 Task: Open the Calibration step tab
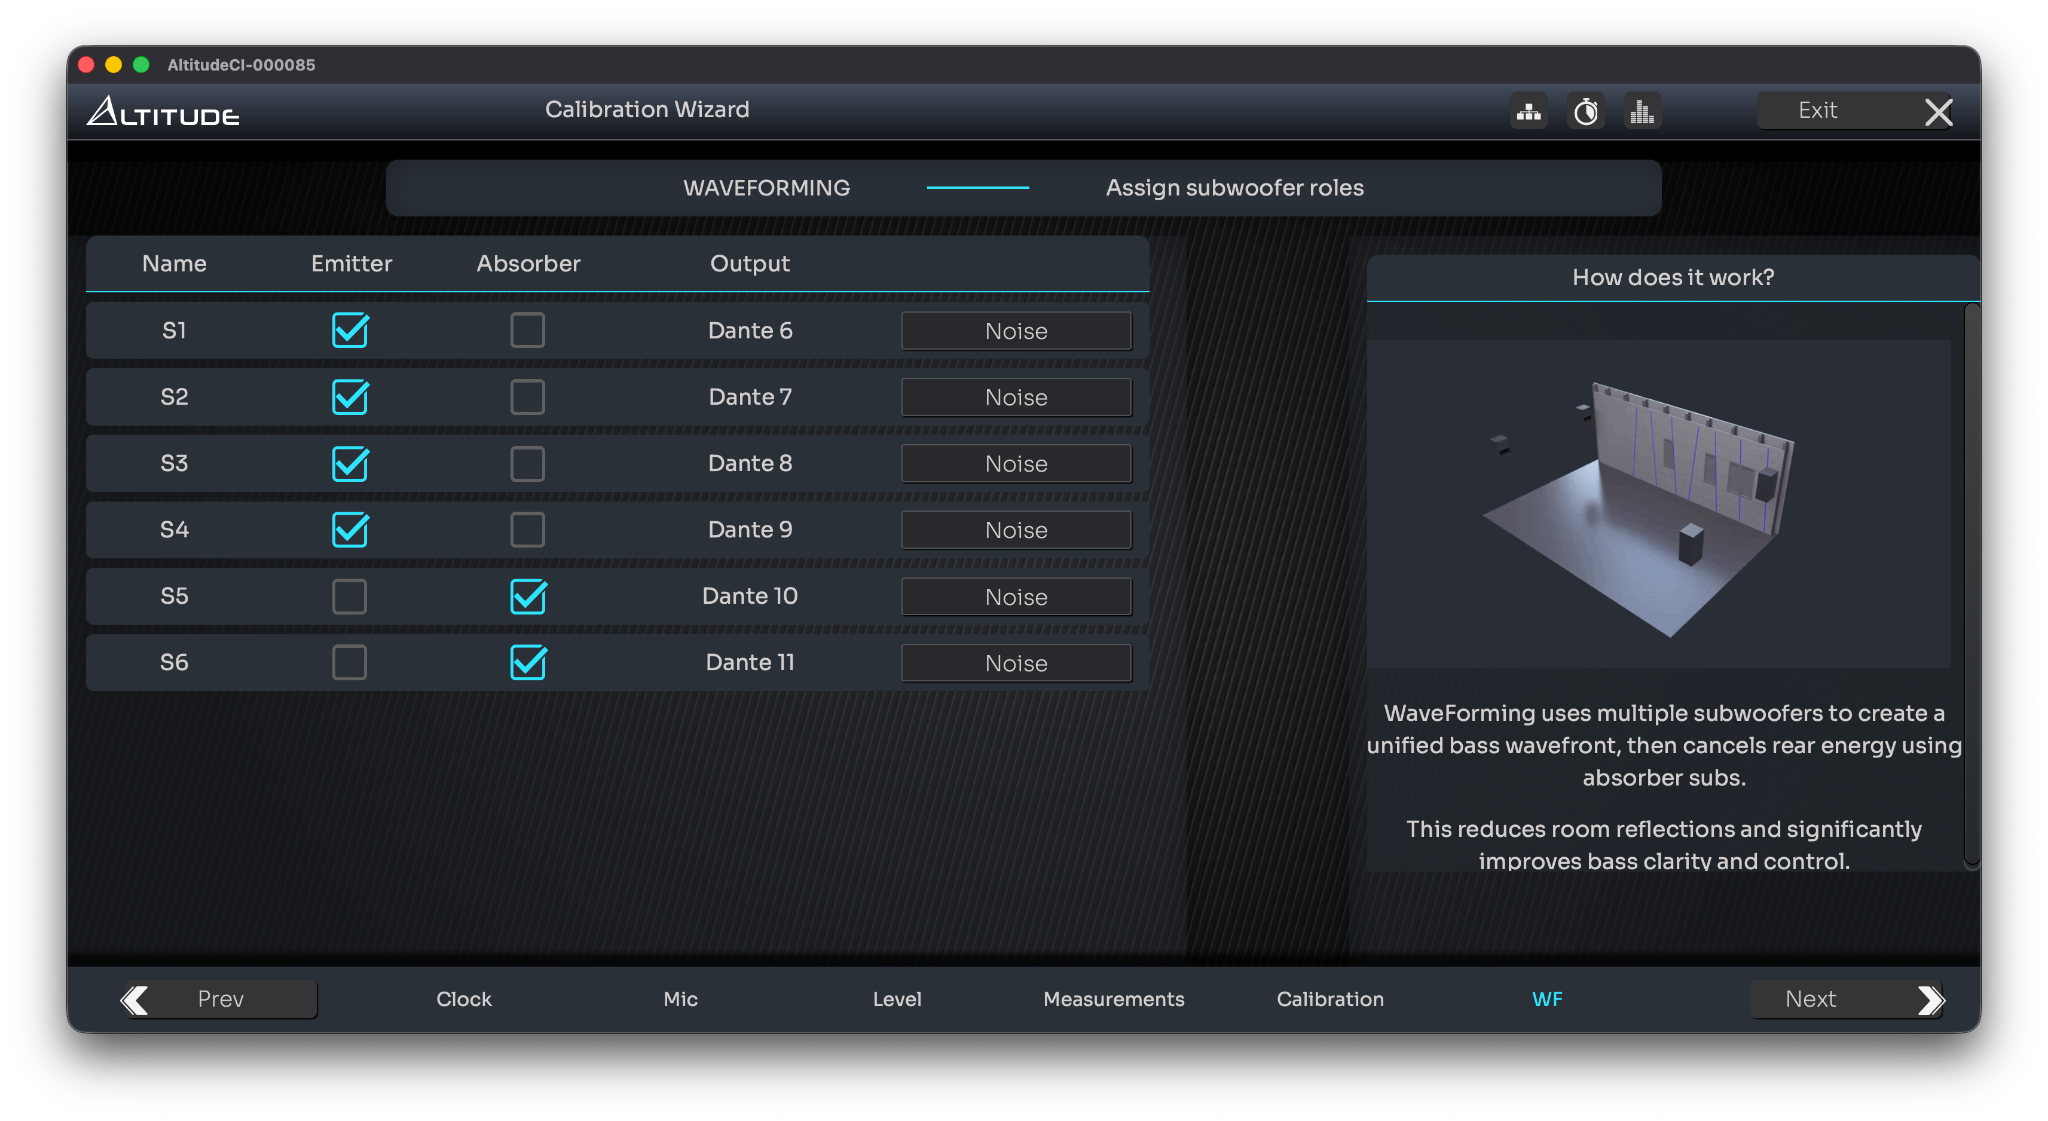(1330, 999)
